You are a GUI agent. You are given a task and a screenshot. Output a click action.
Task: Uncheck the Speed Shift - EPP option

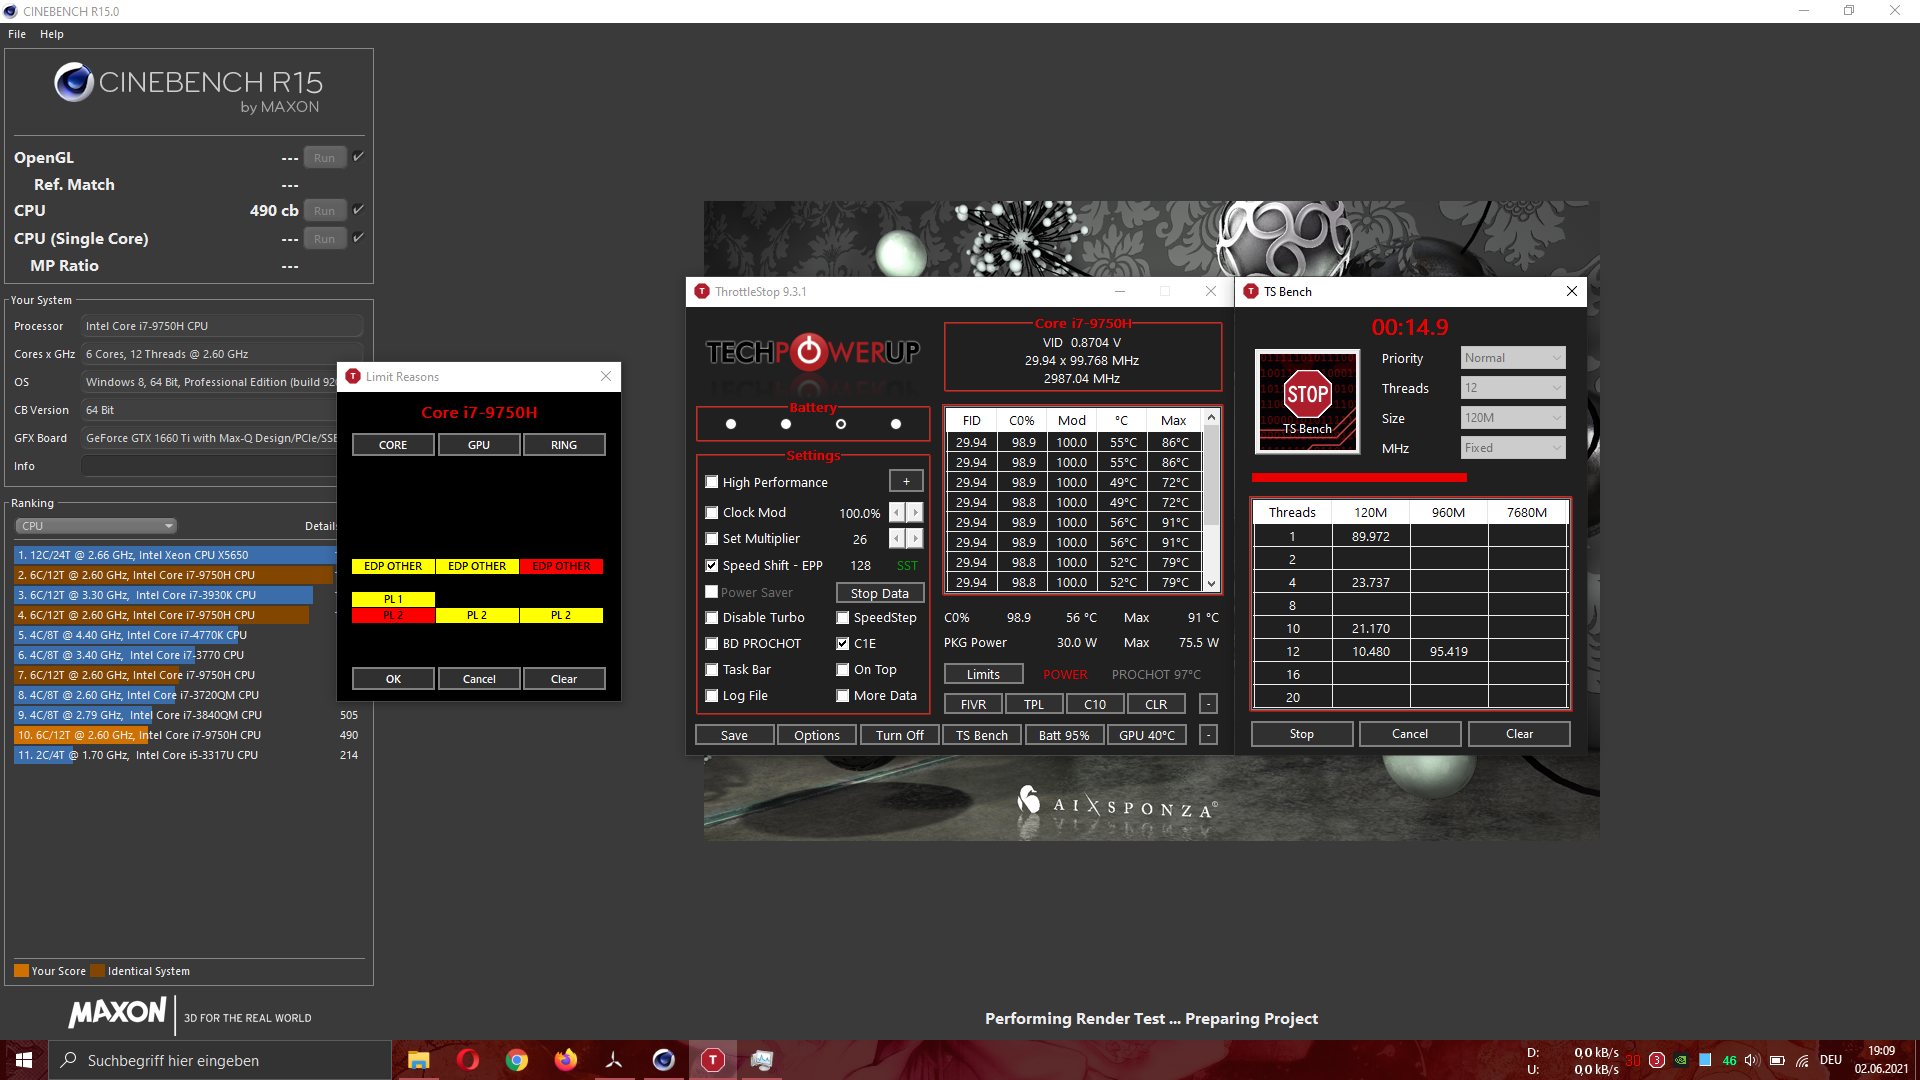point(712,565)
